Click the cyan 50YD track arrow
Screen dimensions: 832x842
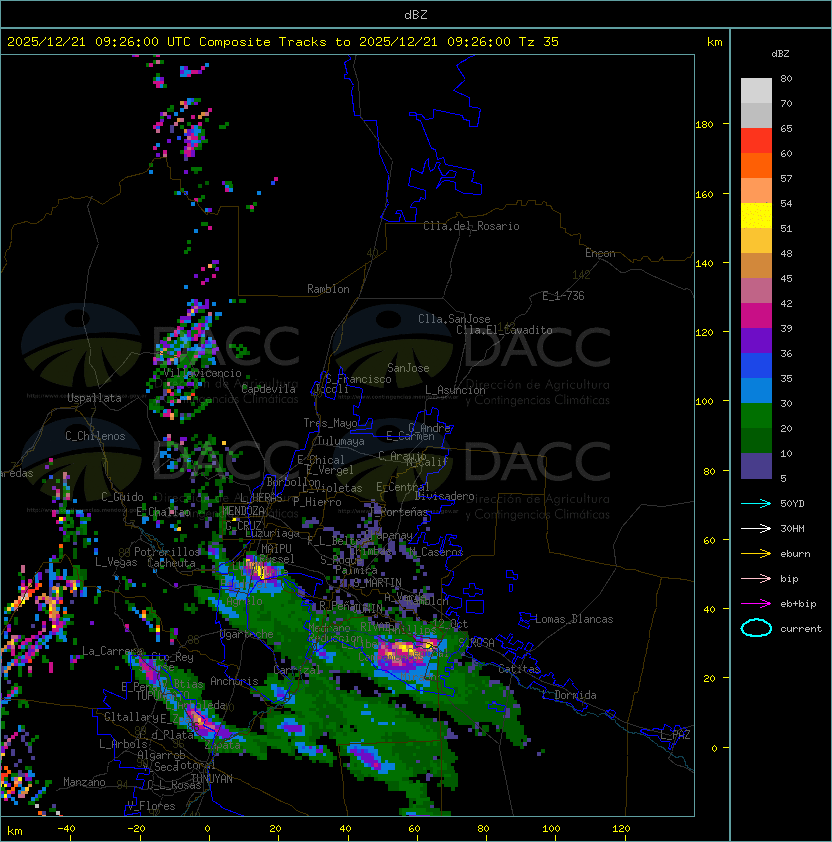(756, 504)
